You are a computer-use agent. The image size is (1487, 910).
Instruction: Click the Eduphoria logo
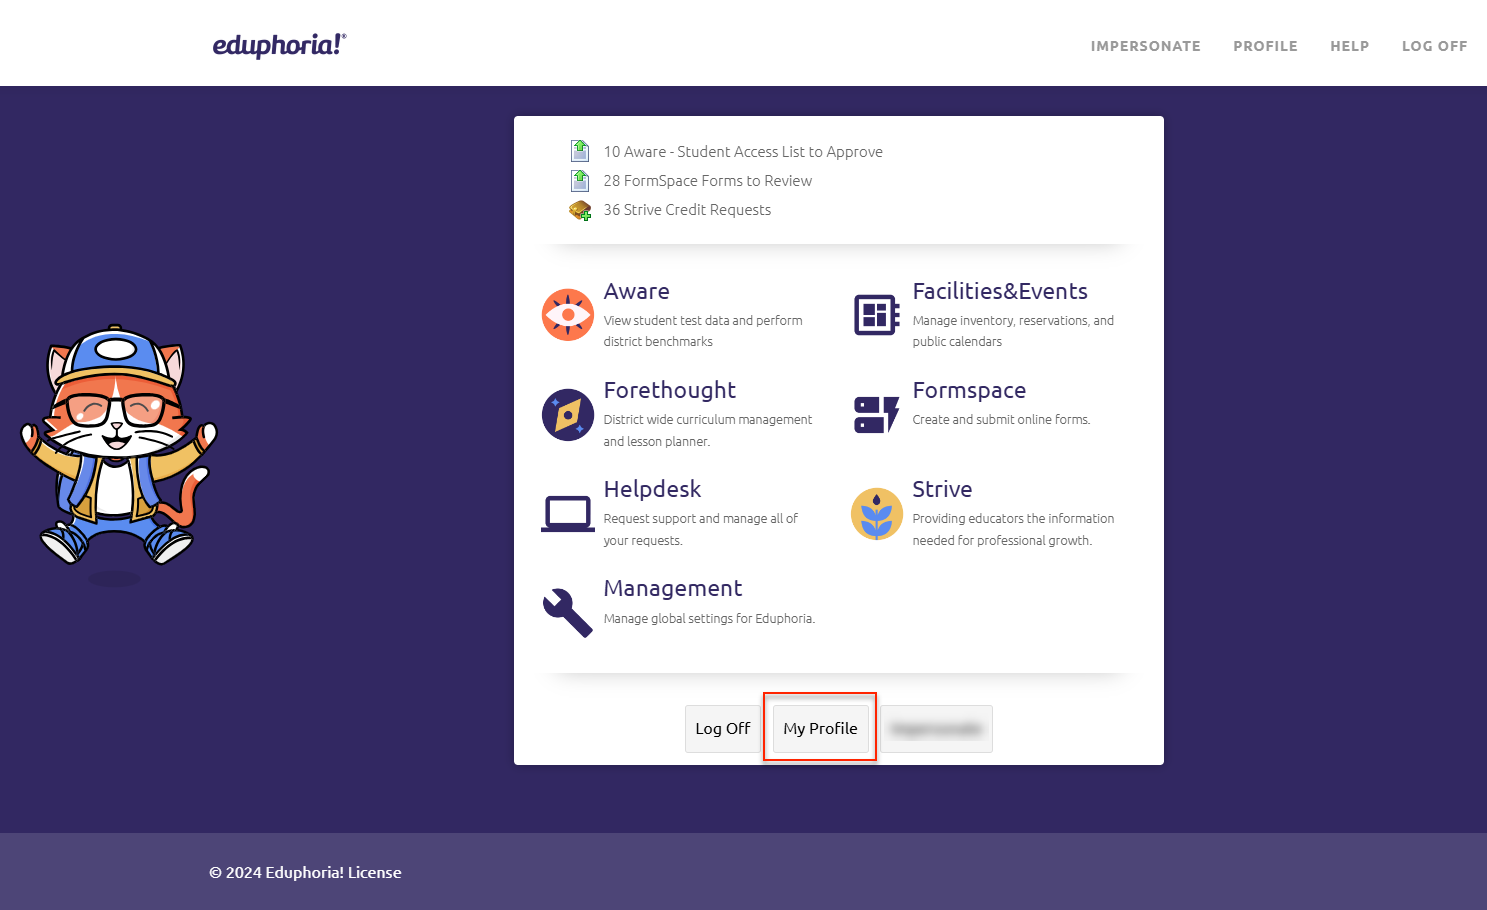click(x=279, y=45)
